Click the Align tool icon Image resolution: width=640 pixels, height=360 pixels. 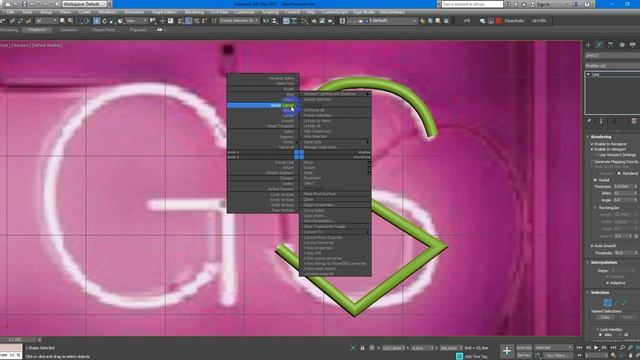coord(275,21)
